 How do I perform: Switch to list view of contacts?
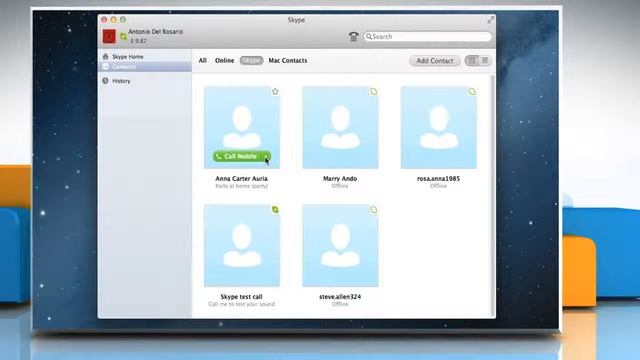pos(485,60)
